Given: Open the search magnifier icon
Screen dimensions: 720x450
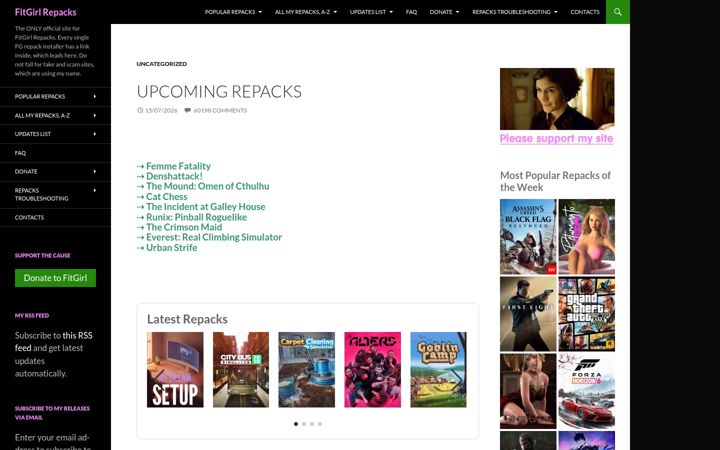Looking at the screenshot, I should (618, 12).
